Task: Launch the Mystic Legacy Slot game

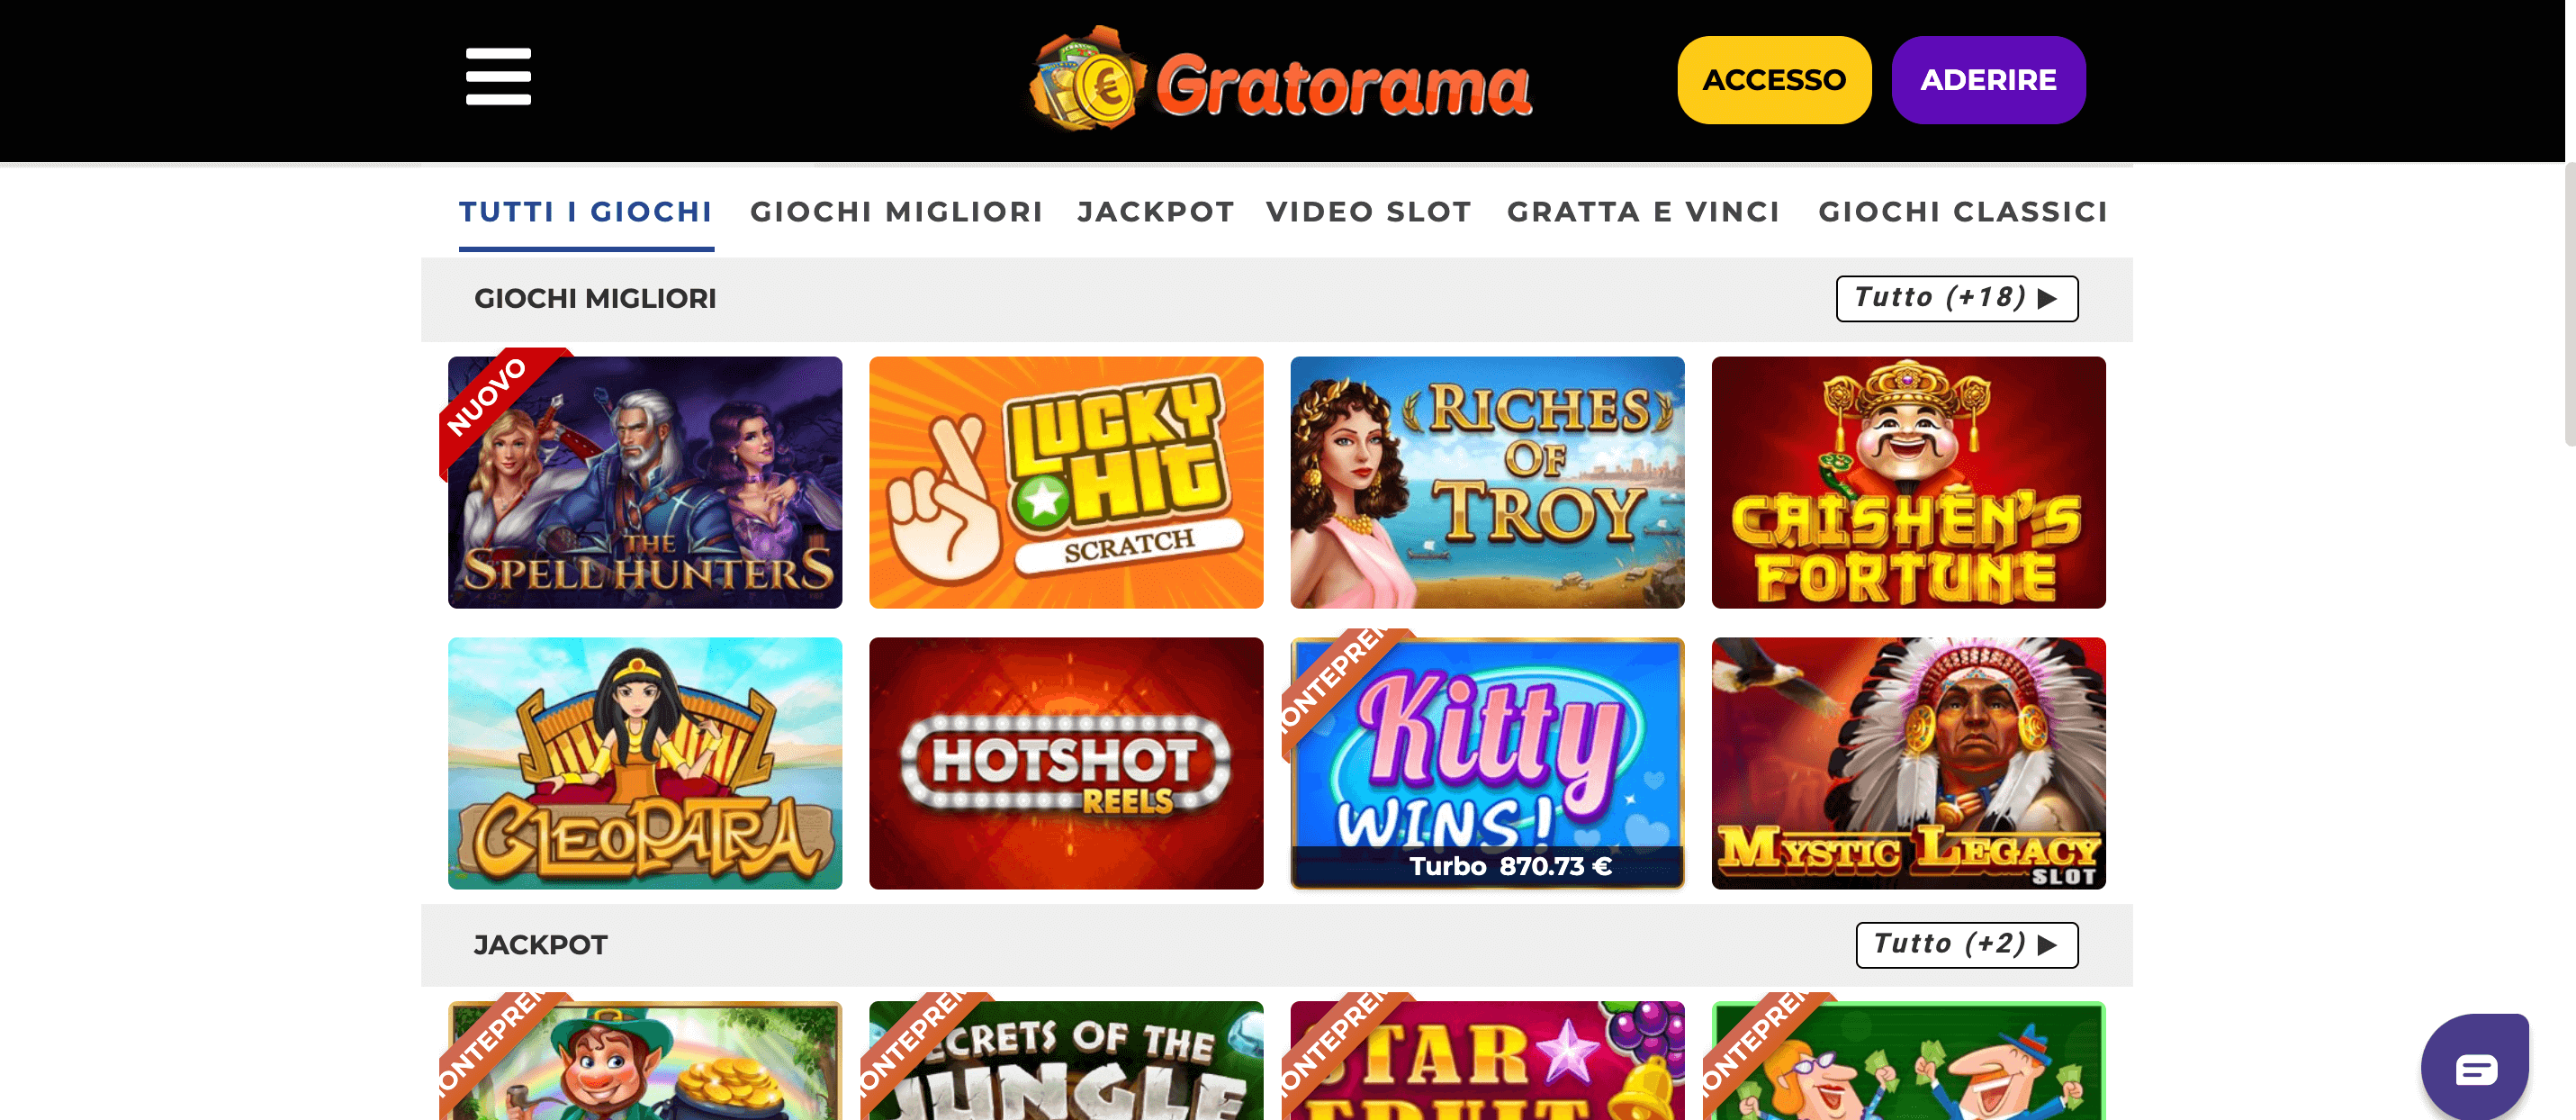Action: pos(1908,763)
